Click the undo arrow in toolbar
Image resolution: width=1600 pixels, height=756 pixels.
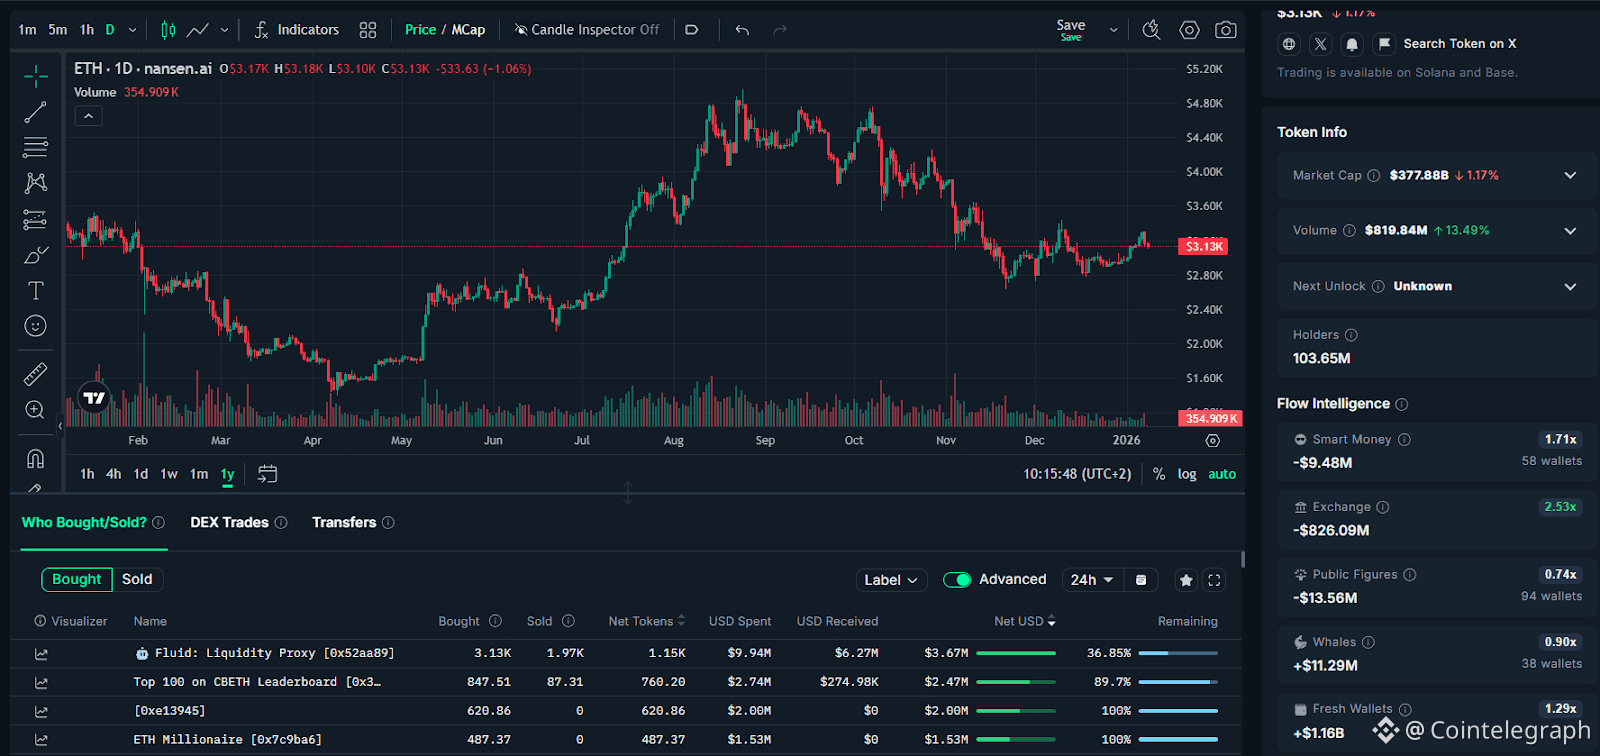(x=742, y=30)
